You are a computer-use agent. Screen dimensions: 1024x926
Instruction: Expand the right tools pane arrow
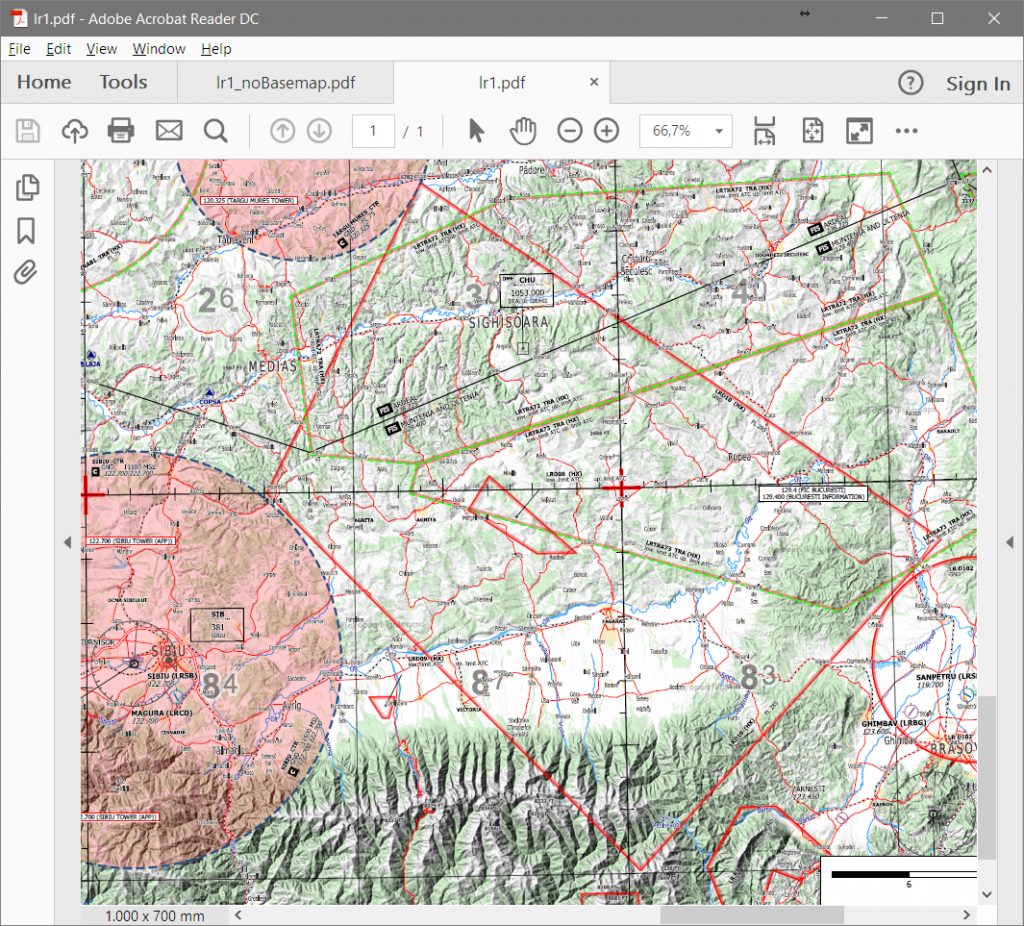click(1009, 542)
